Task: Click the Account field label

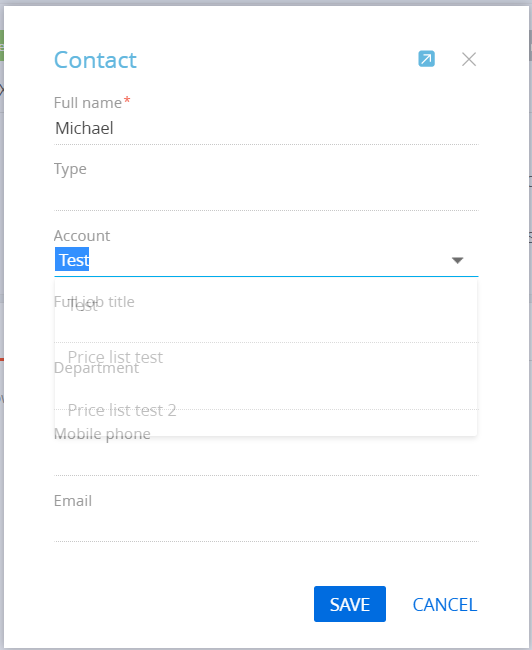Action: (x=82, y=235)
